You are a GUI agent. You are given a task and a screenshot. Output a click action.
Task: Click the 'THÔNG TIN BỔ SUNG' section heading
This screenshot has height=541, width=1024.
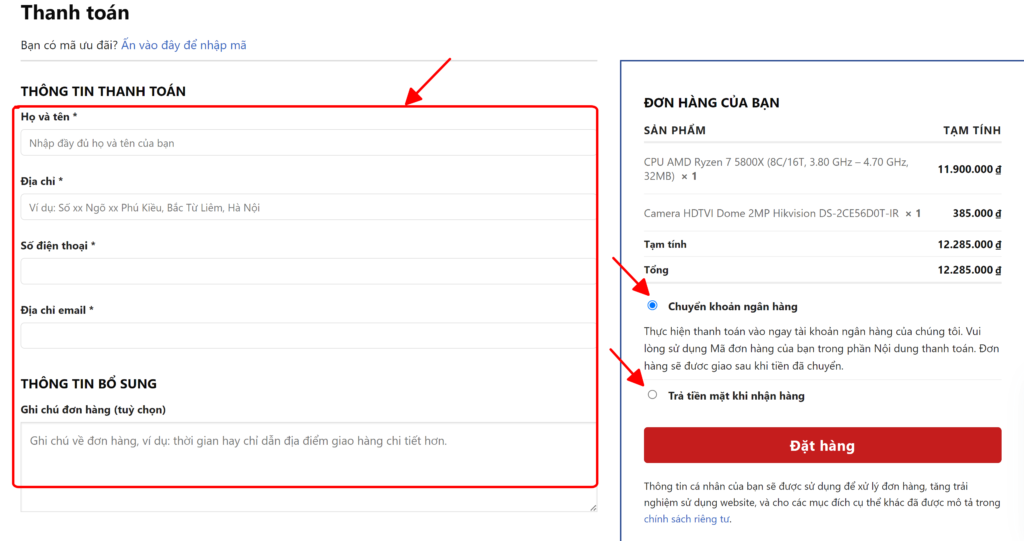88,383
